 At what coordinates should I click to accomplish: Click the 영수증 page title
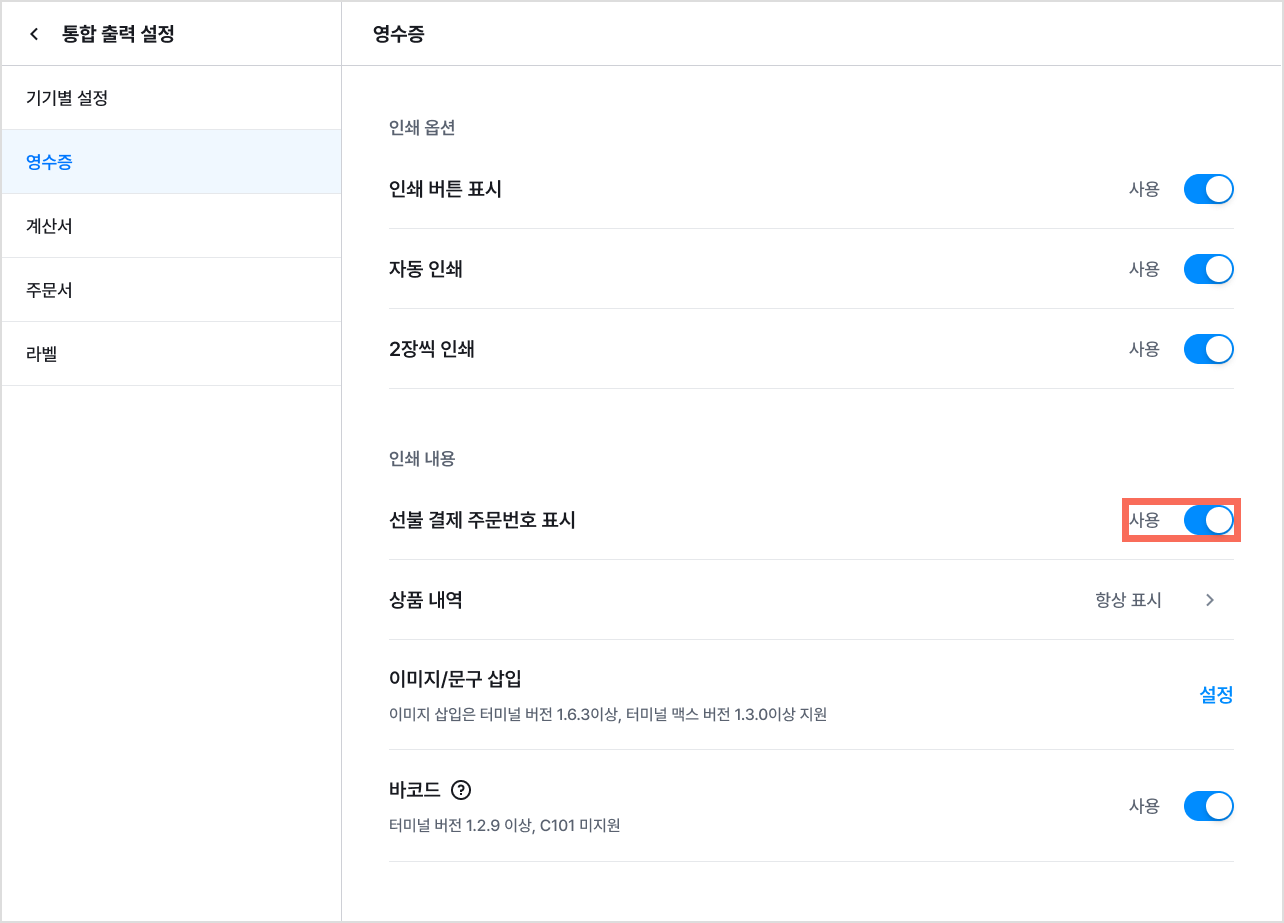pyautogui.click(x=399, y=34)
